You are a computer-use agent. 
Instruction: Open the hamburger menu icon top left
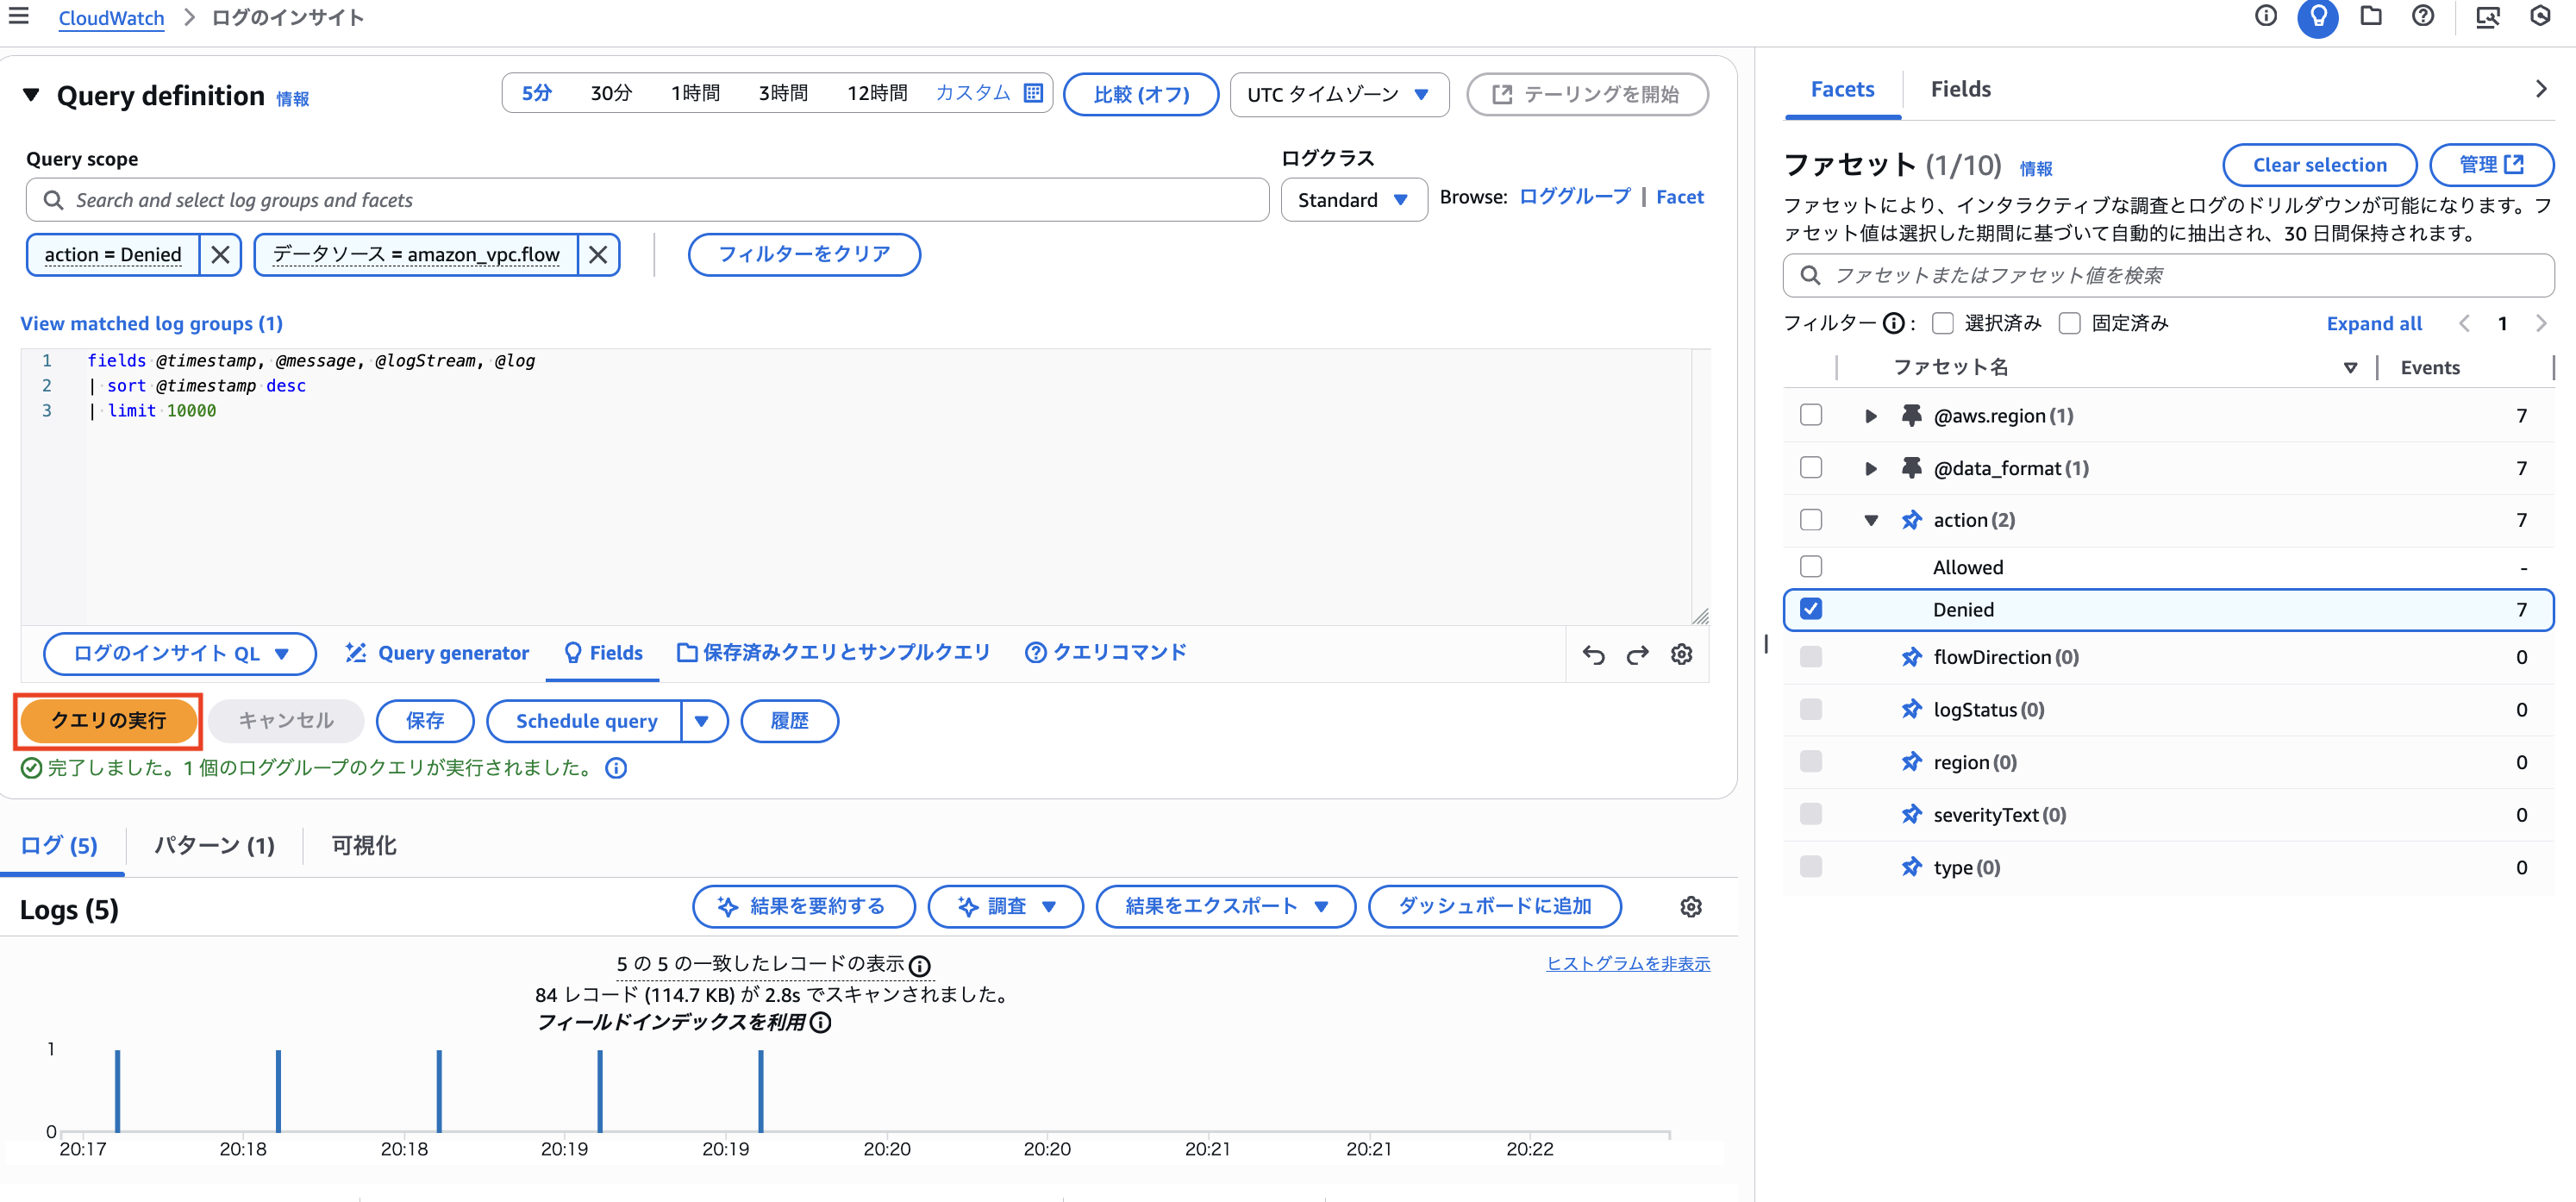pos(18,17)
